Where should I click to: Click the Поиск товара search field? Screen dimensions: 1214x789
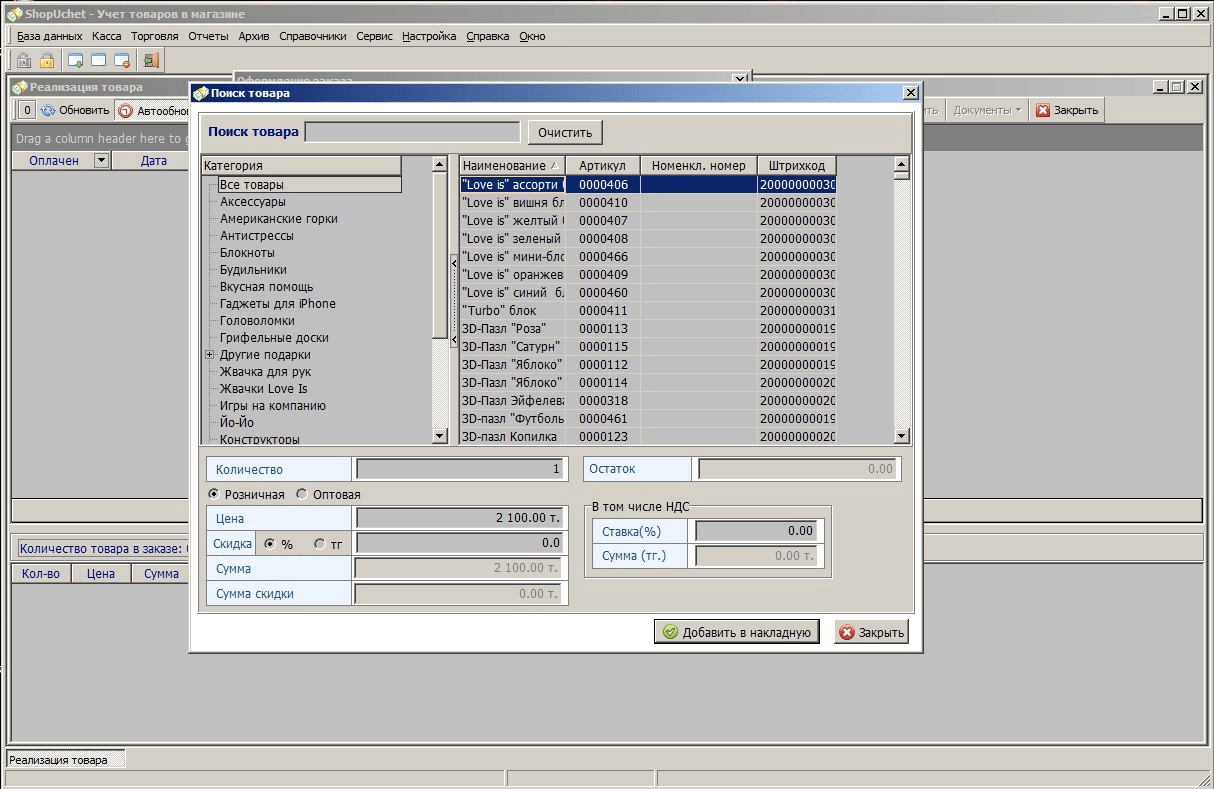pos(412,132)
